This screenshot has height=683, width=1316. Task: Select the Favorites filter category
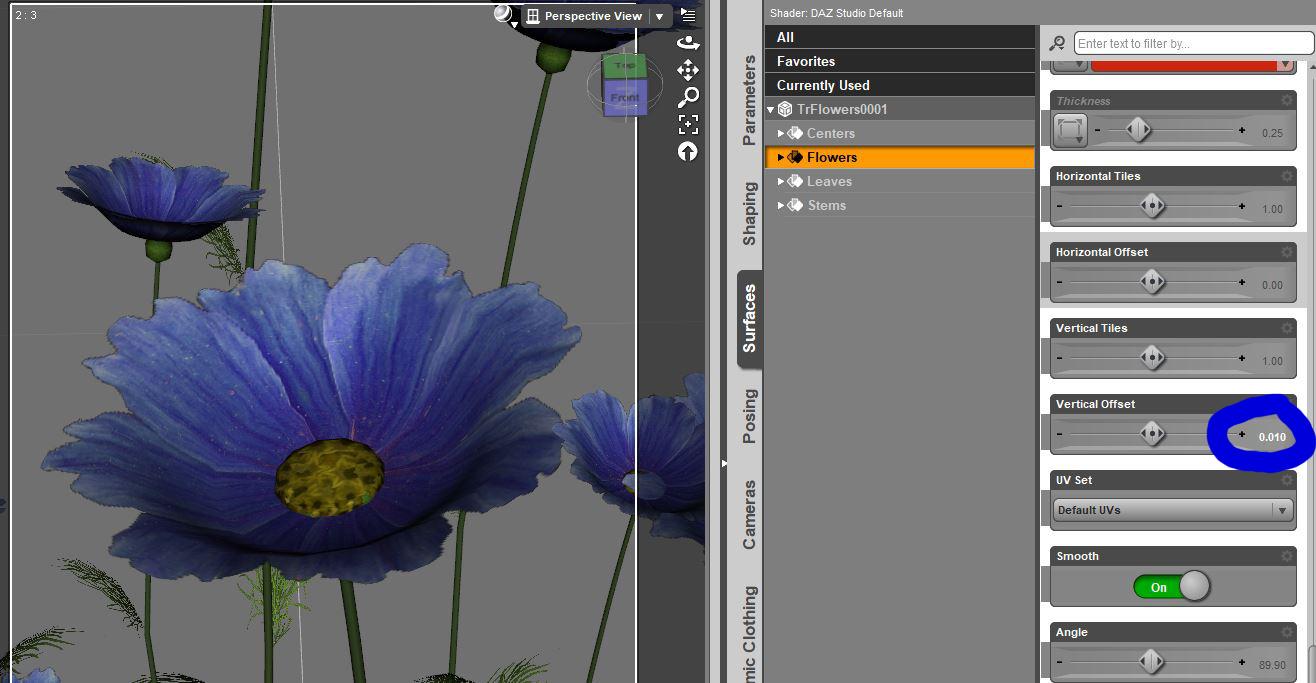[x=900, y=61]
